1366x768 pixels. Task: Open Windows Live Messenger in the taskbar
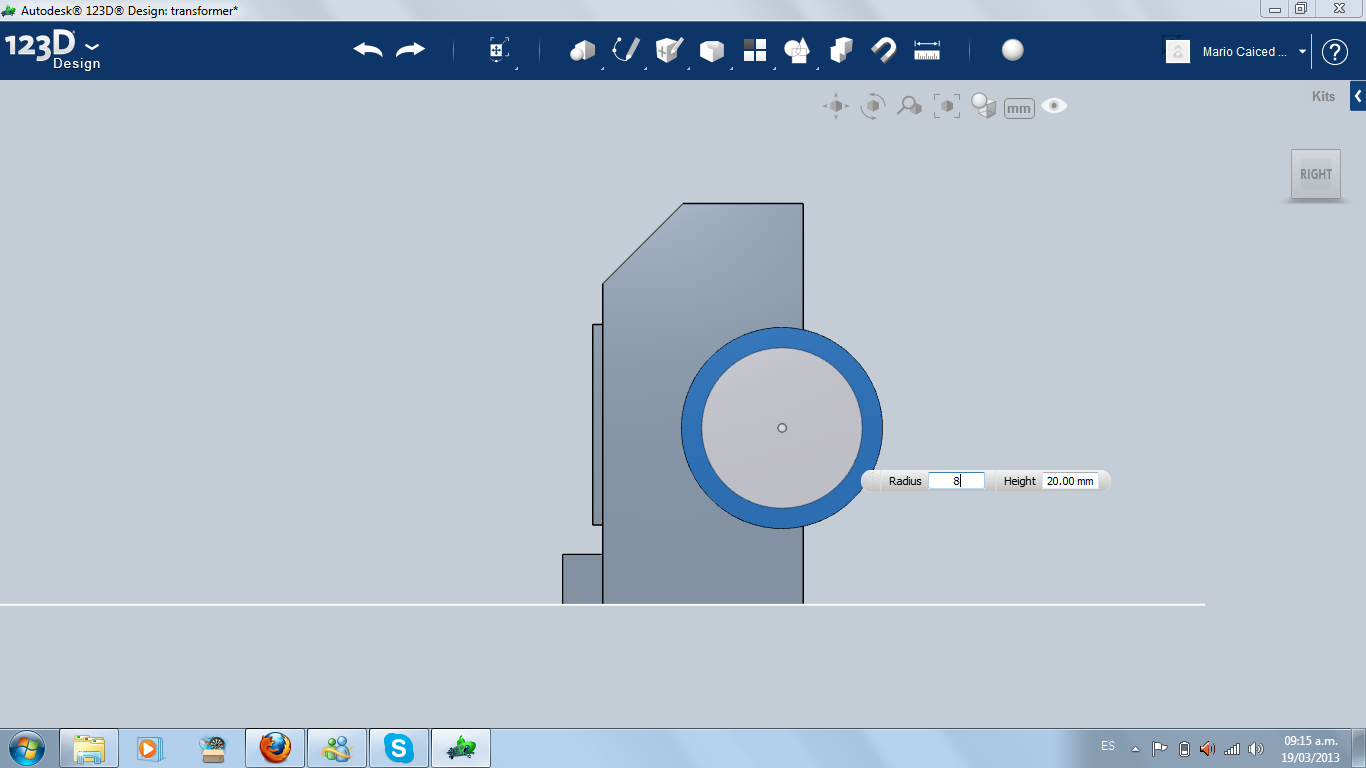point(337,748)
